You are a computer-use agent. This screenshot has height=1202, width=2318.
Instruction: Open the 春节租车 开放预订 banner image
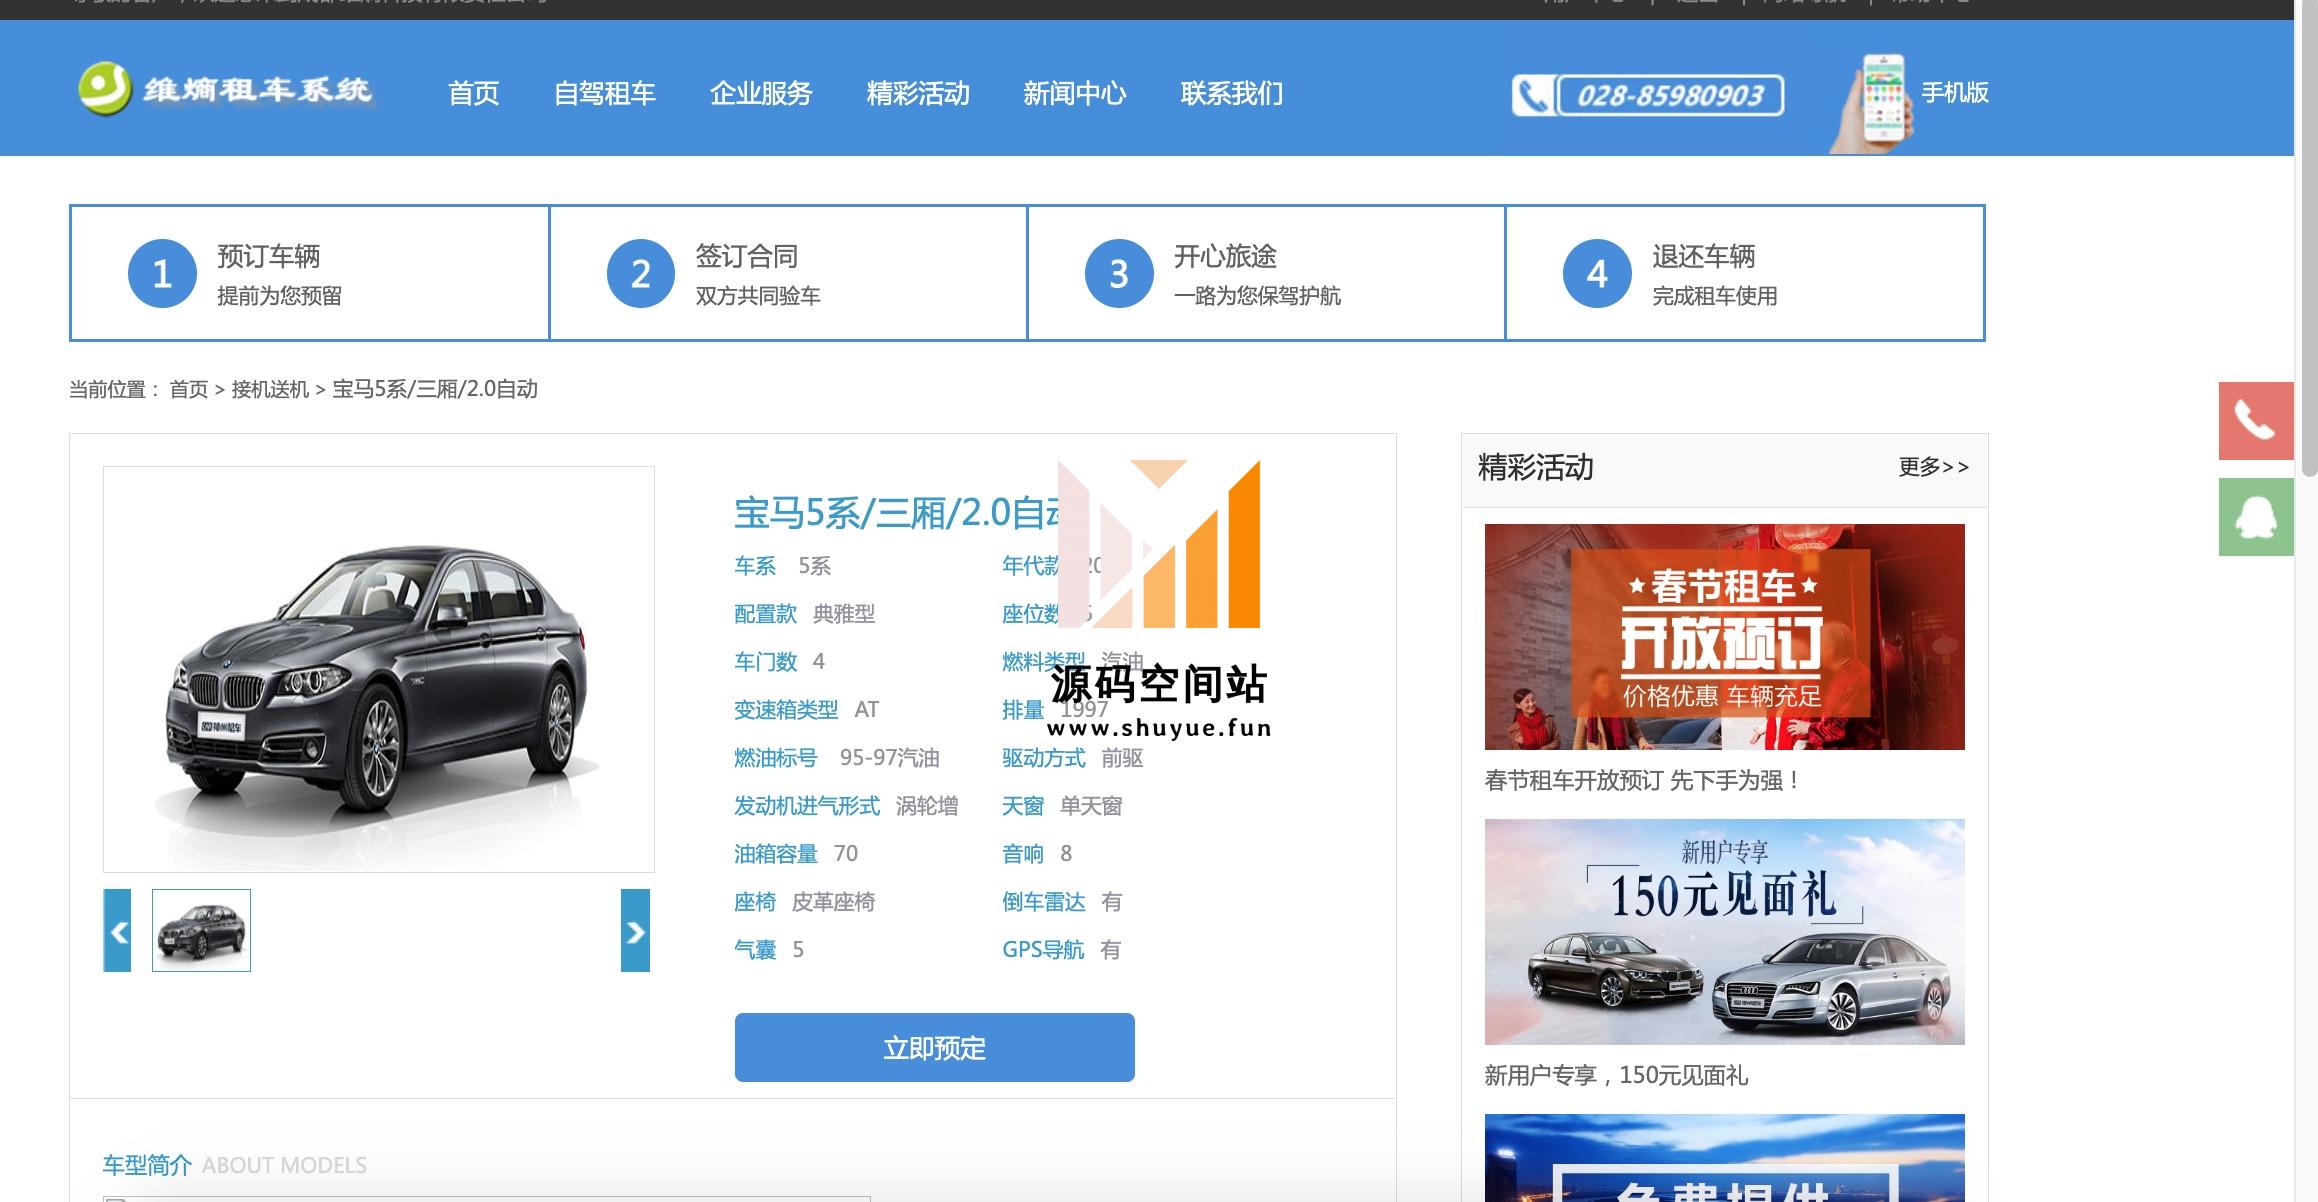1725,637
